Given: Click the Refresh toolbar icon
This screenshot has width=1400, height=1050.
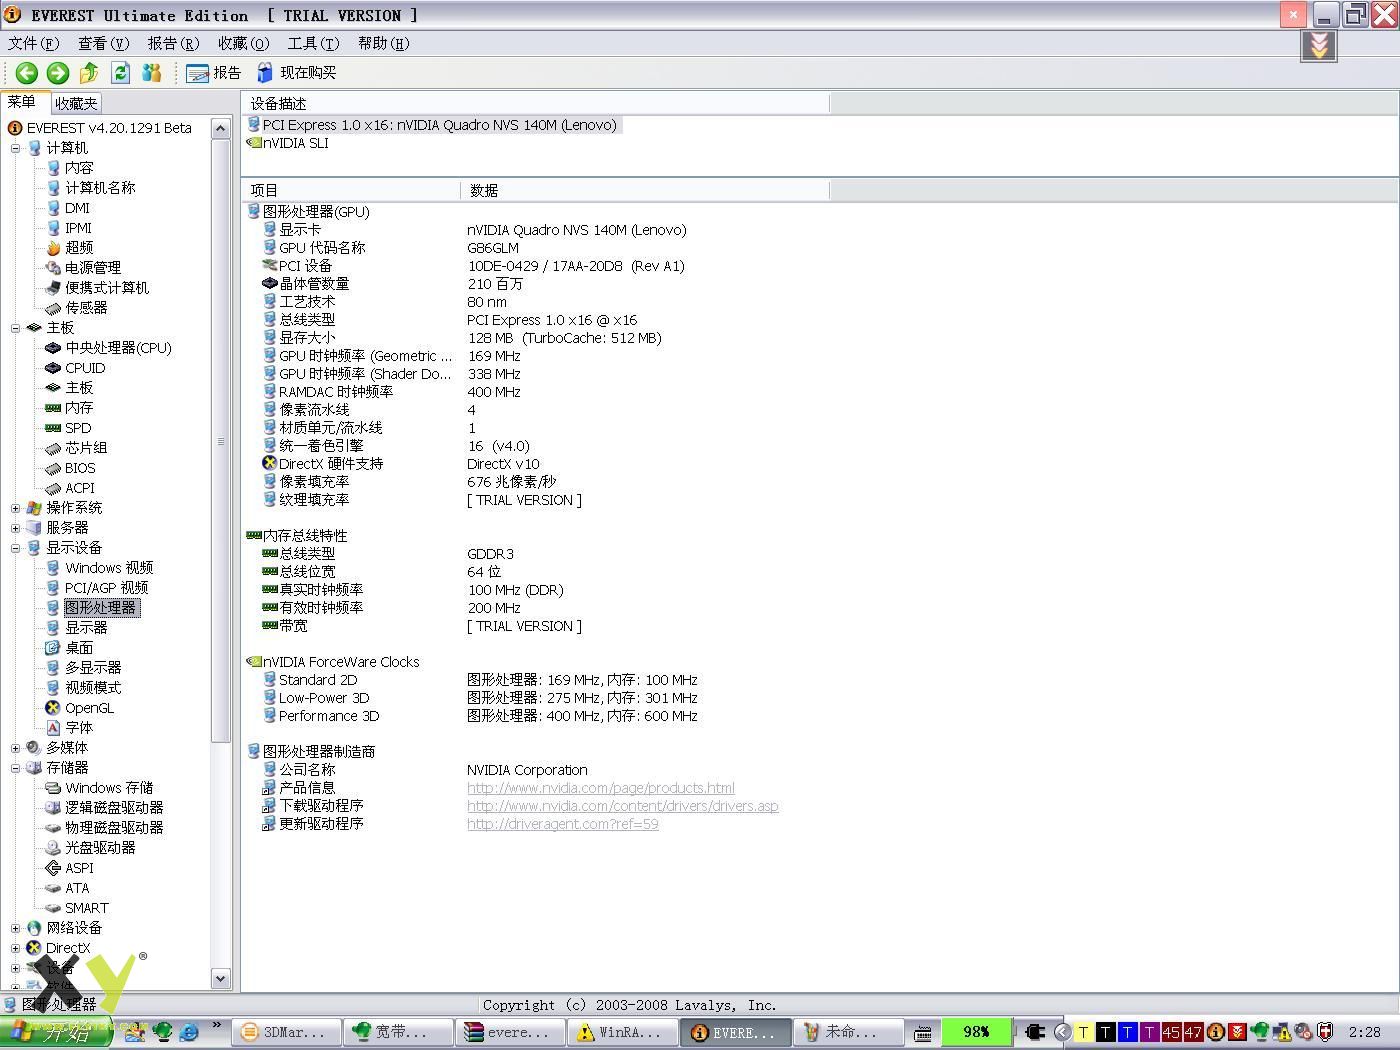Looking at the screenshot, I should click(x=121, y=72).
